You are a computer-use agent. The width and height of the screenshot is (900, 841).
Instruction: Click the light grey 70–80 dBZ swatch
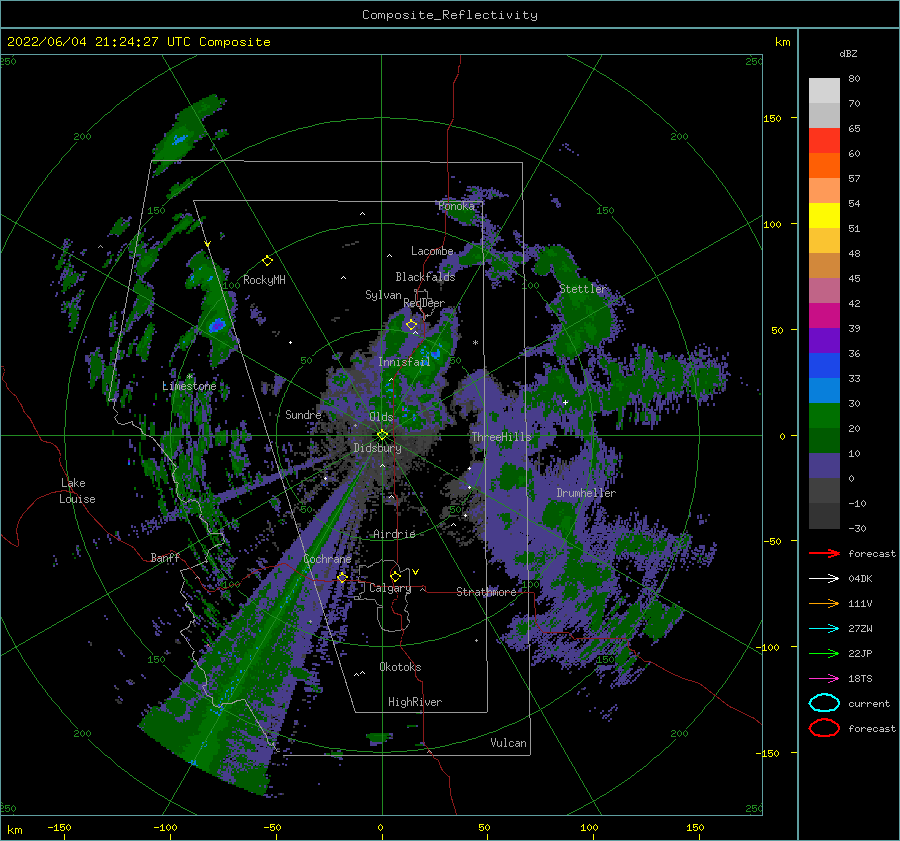click(824, 91)
